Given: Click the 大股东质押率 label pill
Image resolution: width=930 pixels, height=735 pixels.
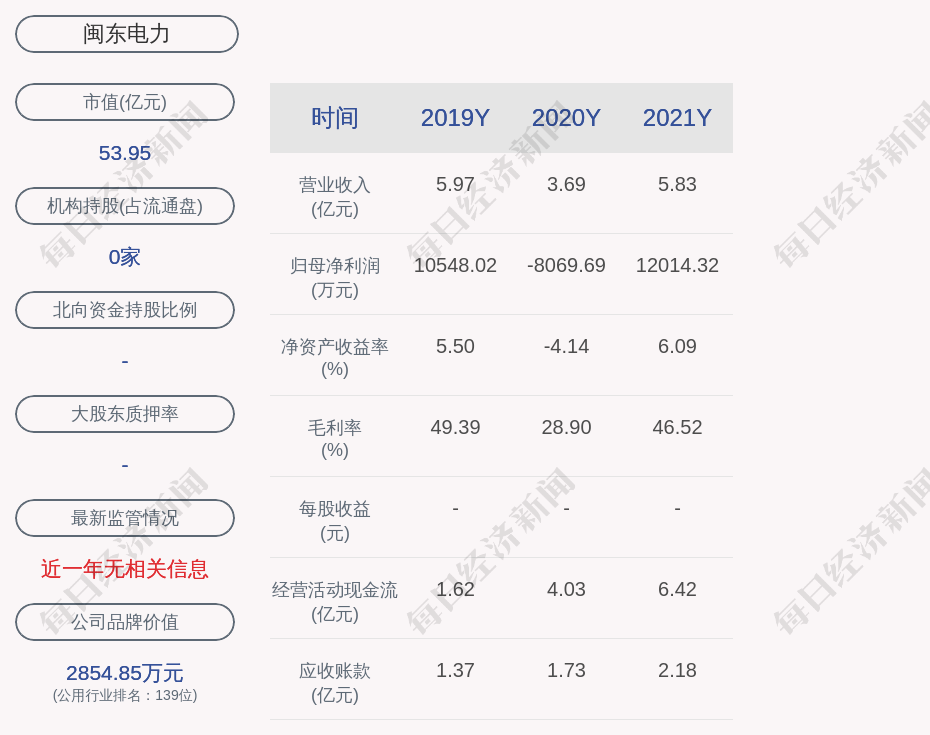Looking at the screenshot, I should [x=125, y=413].
